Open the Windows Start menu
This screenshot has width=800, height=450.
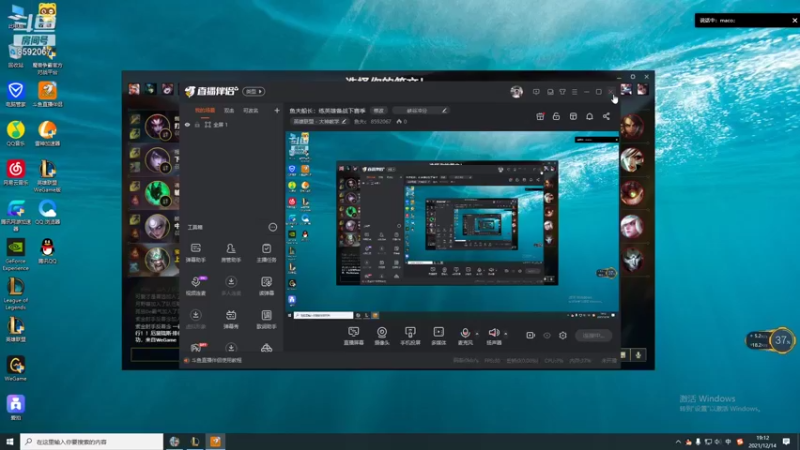coord(10,441)
